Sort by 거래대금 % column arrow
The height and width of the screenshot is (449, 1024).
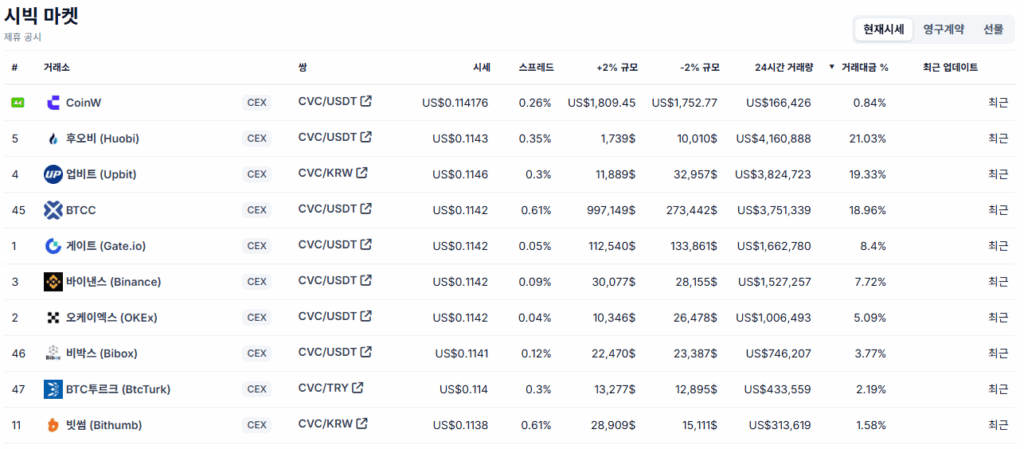[832, 67]
